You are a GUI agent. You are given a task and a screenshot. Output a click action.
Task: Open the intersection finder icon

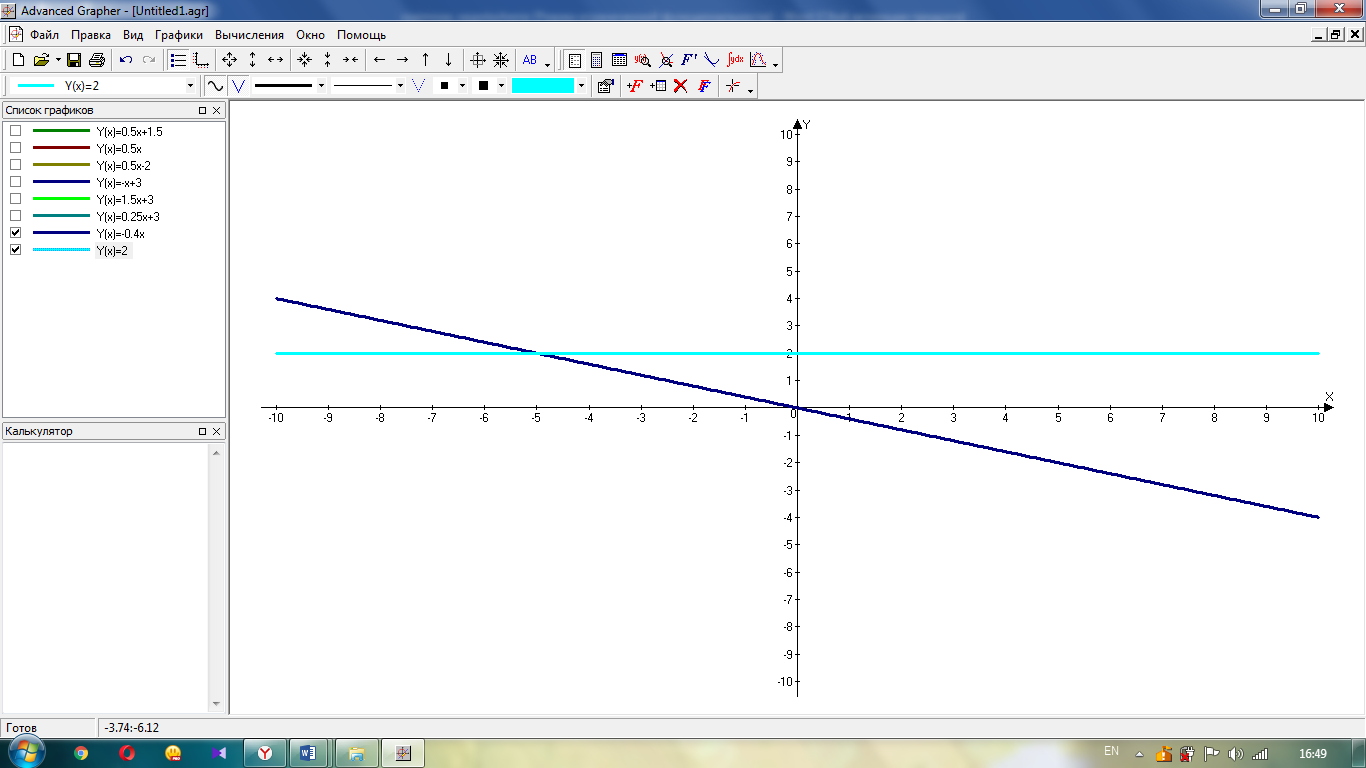(666, 60)
